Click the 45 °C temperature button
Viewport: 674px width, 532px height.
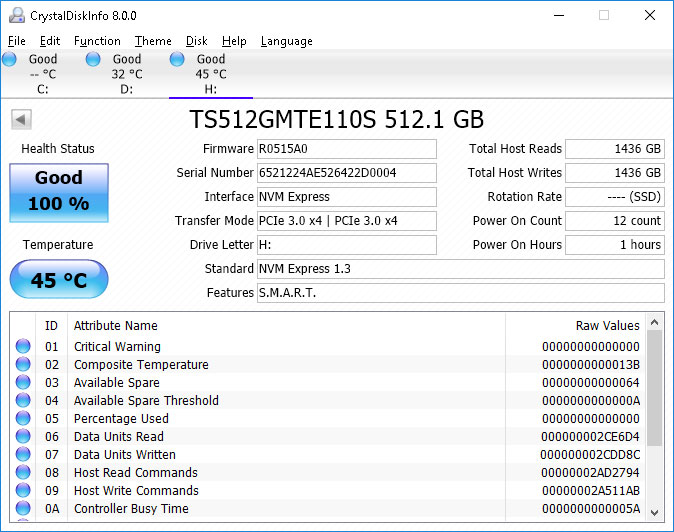[x=59, y=280]
